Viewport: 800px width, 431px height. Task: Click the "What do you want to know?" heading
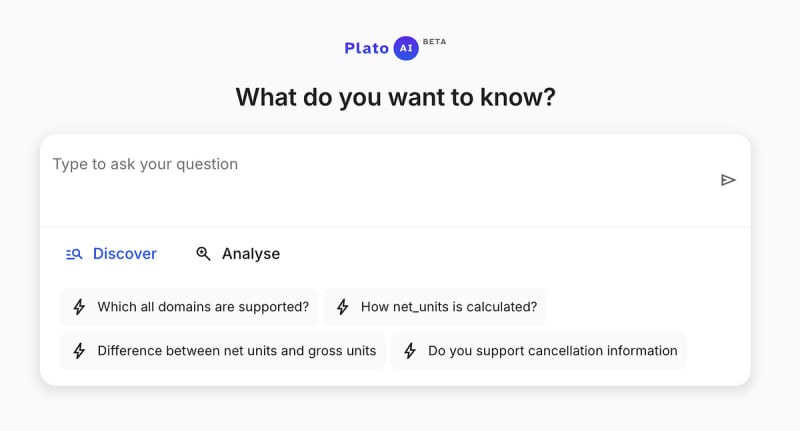[395, 97]
